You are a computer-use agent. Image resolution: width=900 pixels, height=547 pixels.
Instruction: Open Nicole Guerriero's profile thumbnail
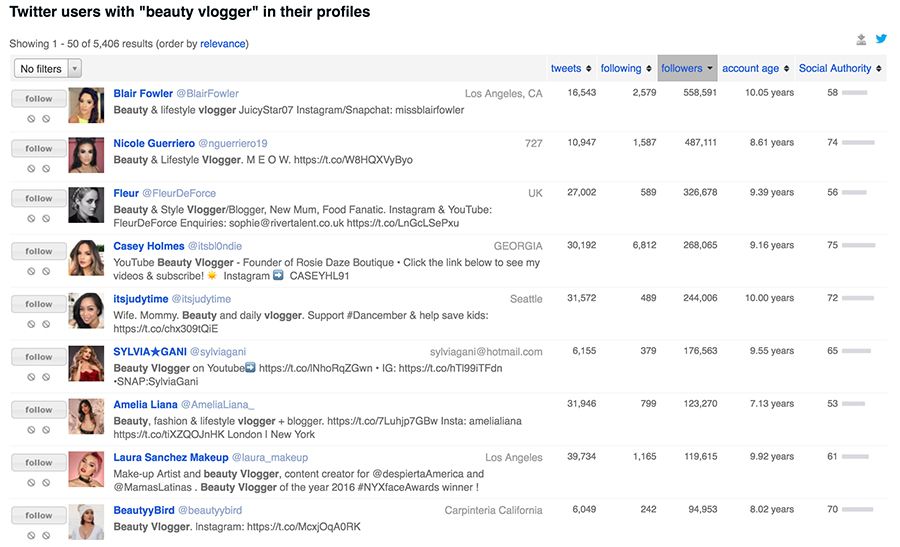click(x=86, y=153)
